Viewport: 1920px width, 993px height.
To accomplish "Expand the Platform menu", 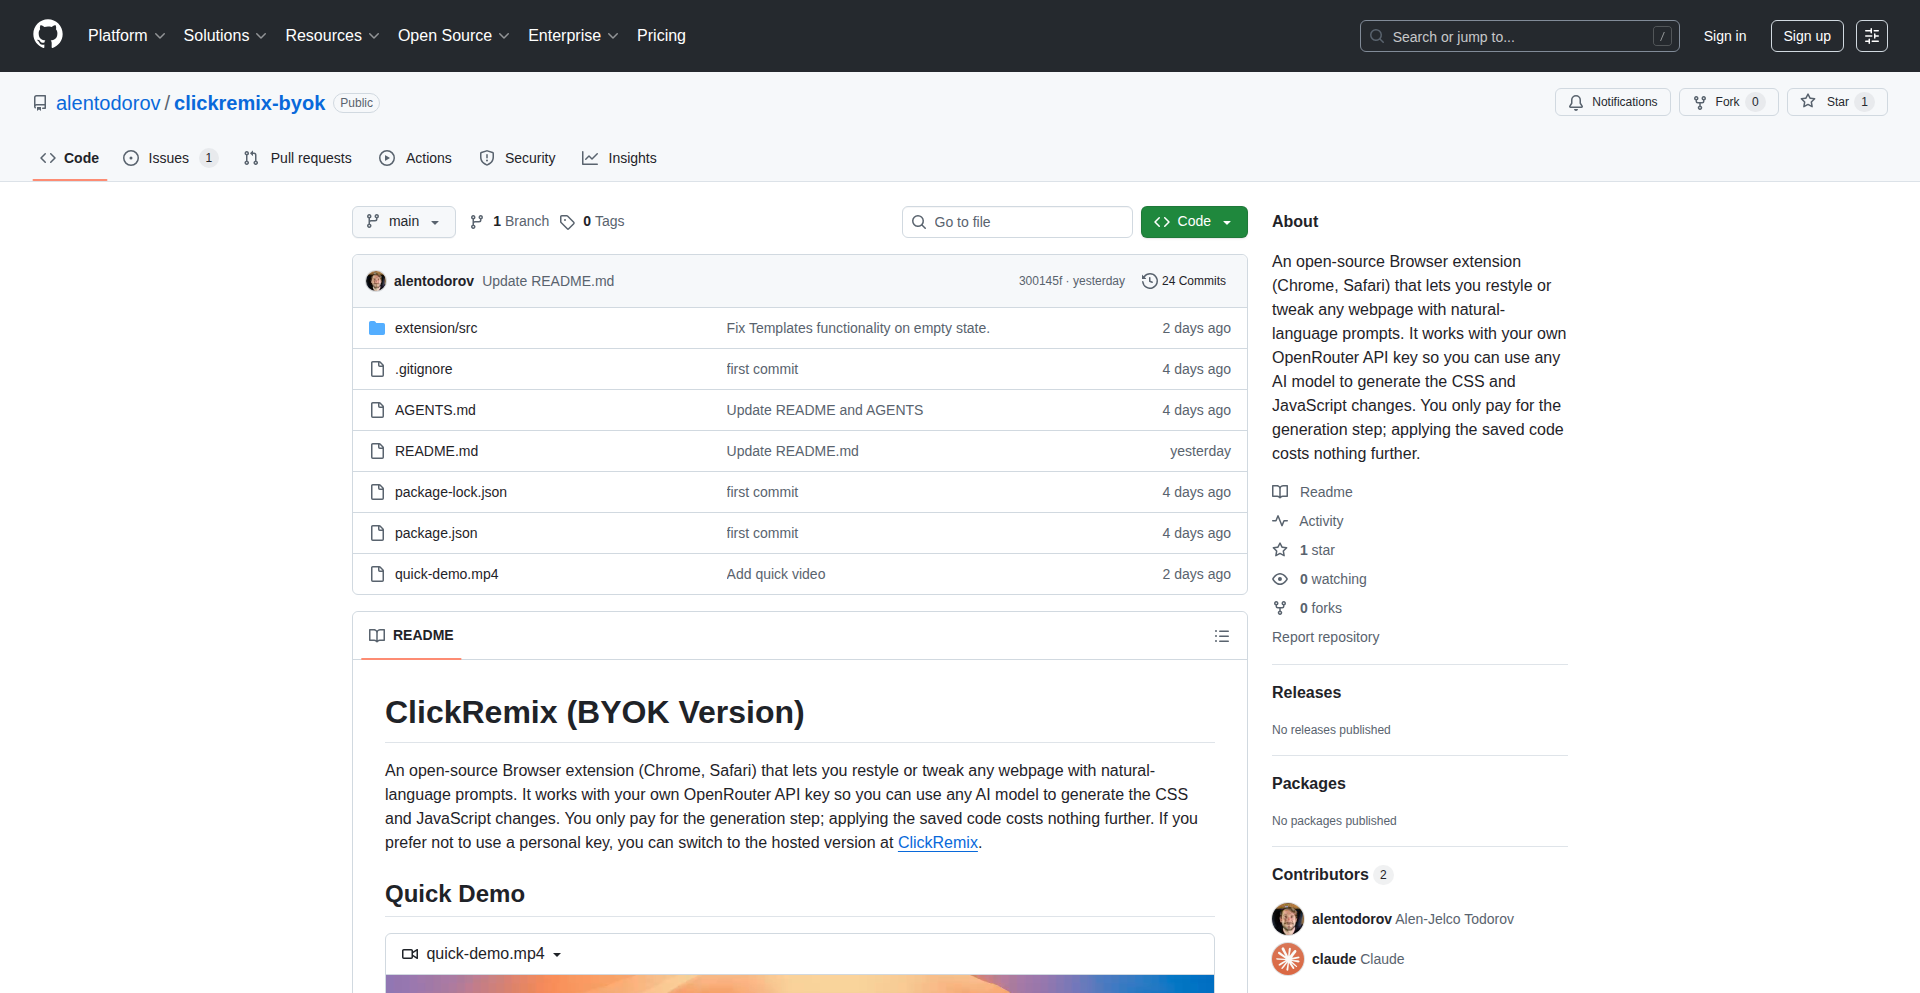I will [126, 36].
